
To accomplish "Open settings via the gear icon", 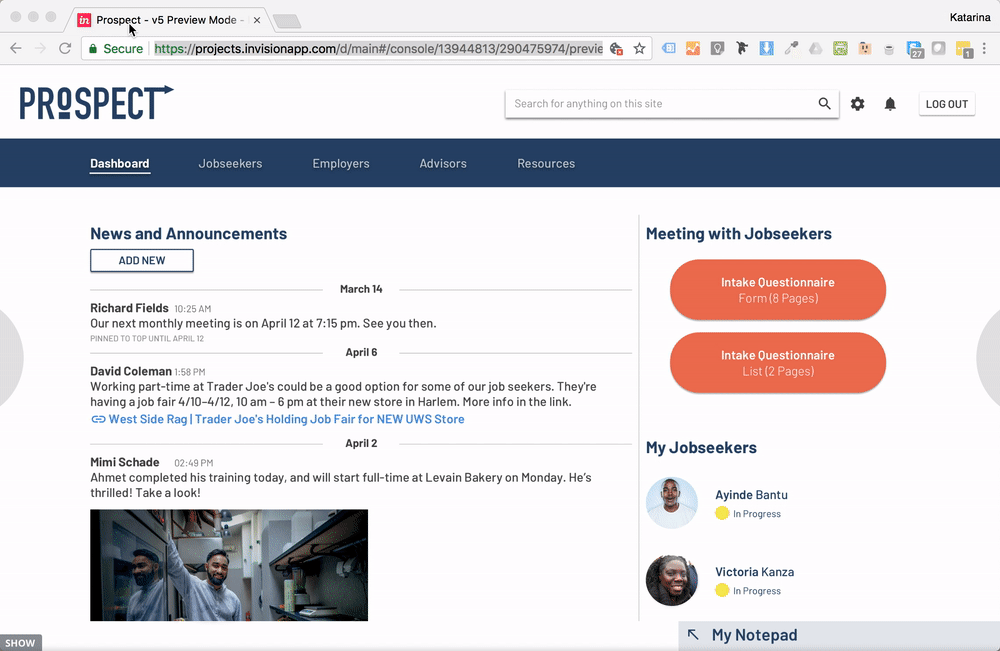I will pyautogui.click(x=858, y=103).
